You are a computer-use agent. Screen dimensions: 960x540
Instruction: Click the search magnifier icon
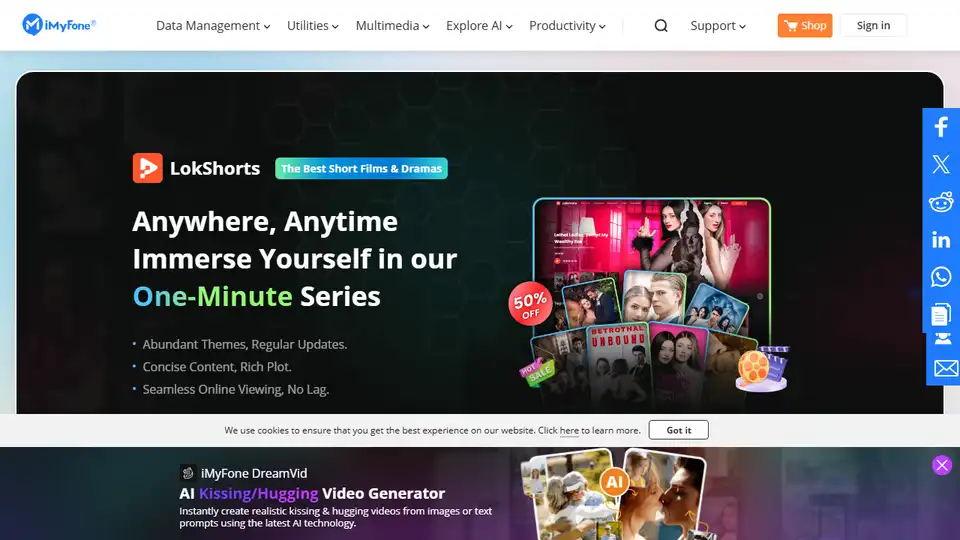pos(661,26)
